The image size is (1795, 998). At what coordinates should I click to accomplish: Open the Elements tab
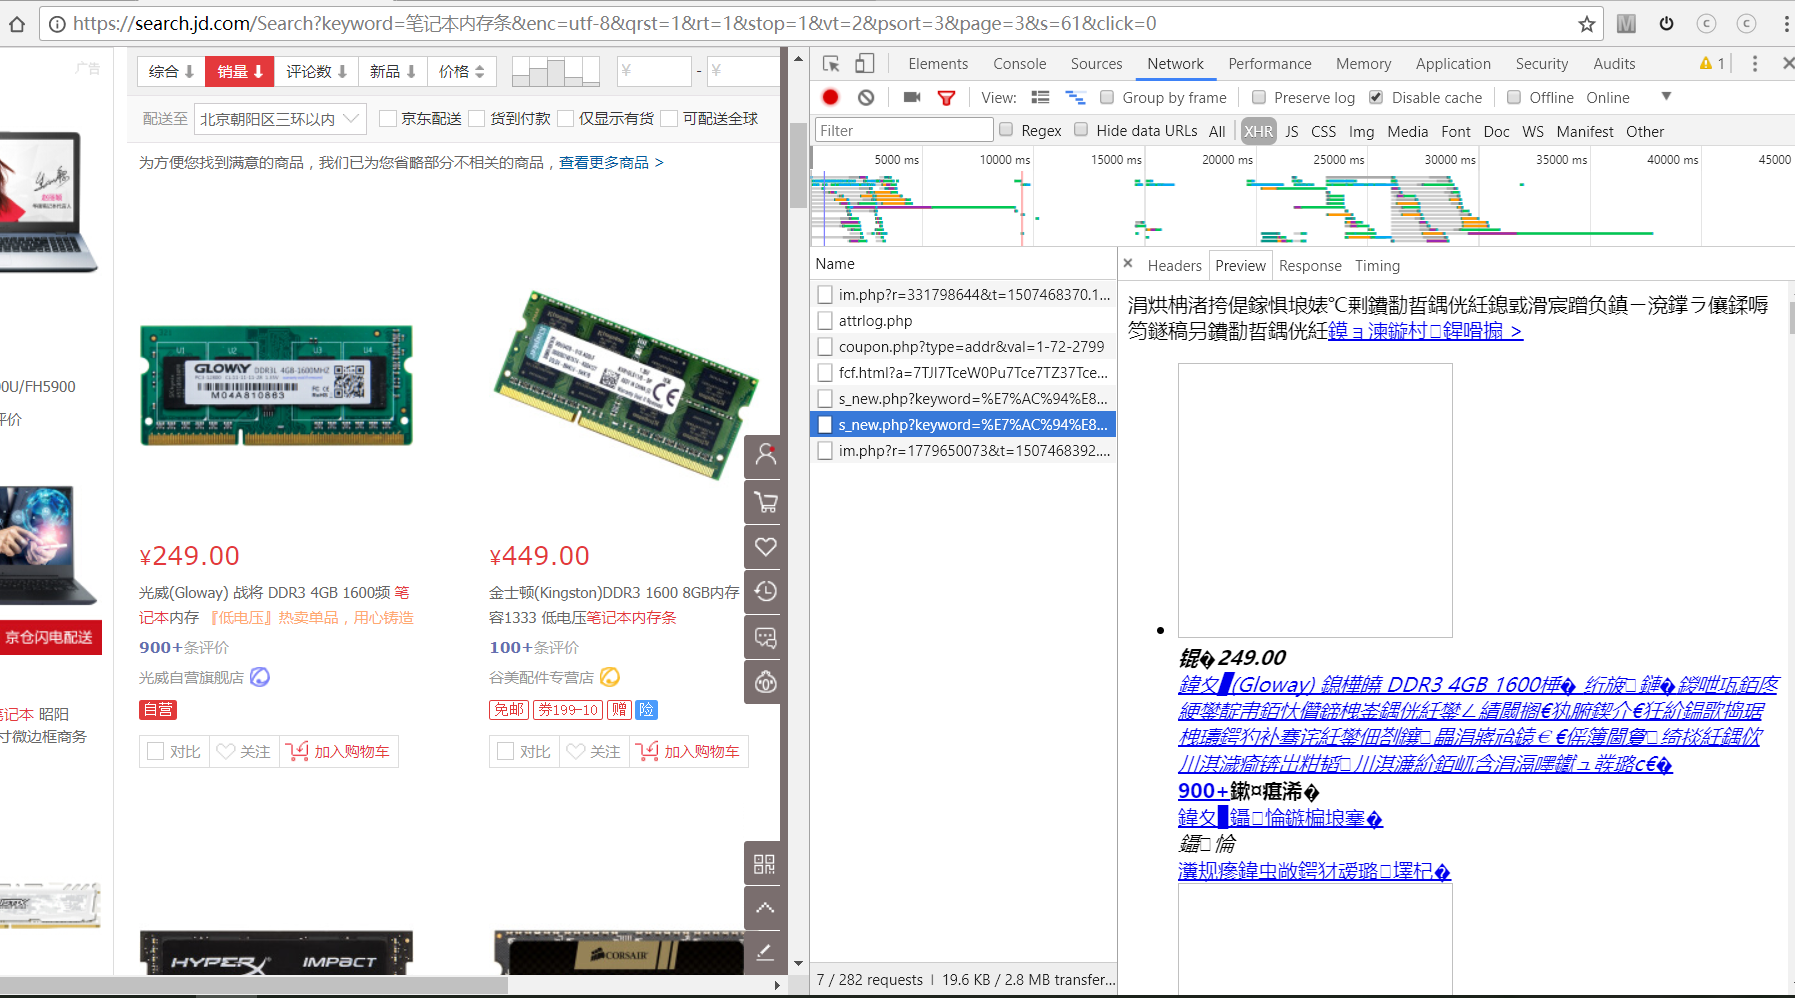click(938, 63)
